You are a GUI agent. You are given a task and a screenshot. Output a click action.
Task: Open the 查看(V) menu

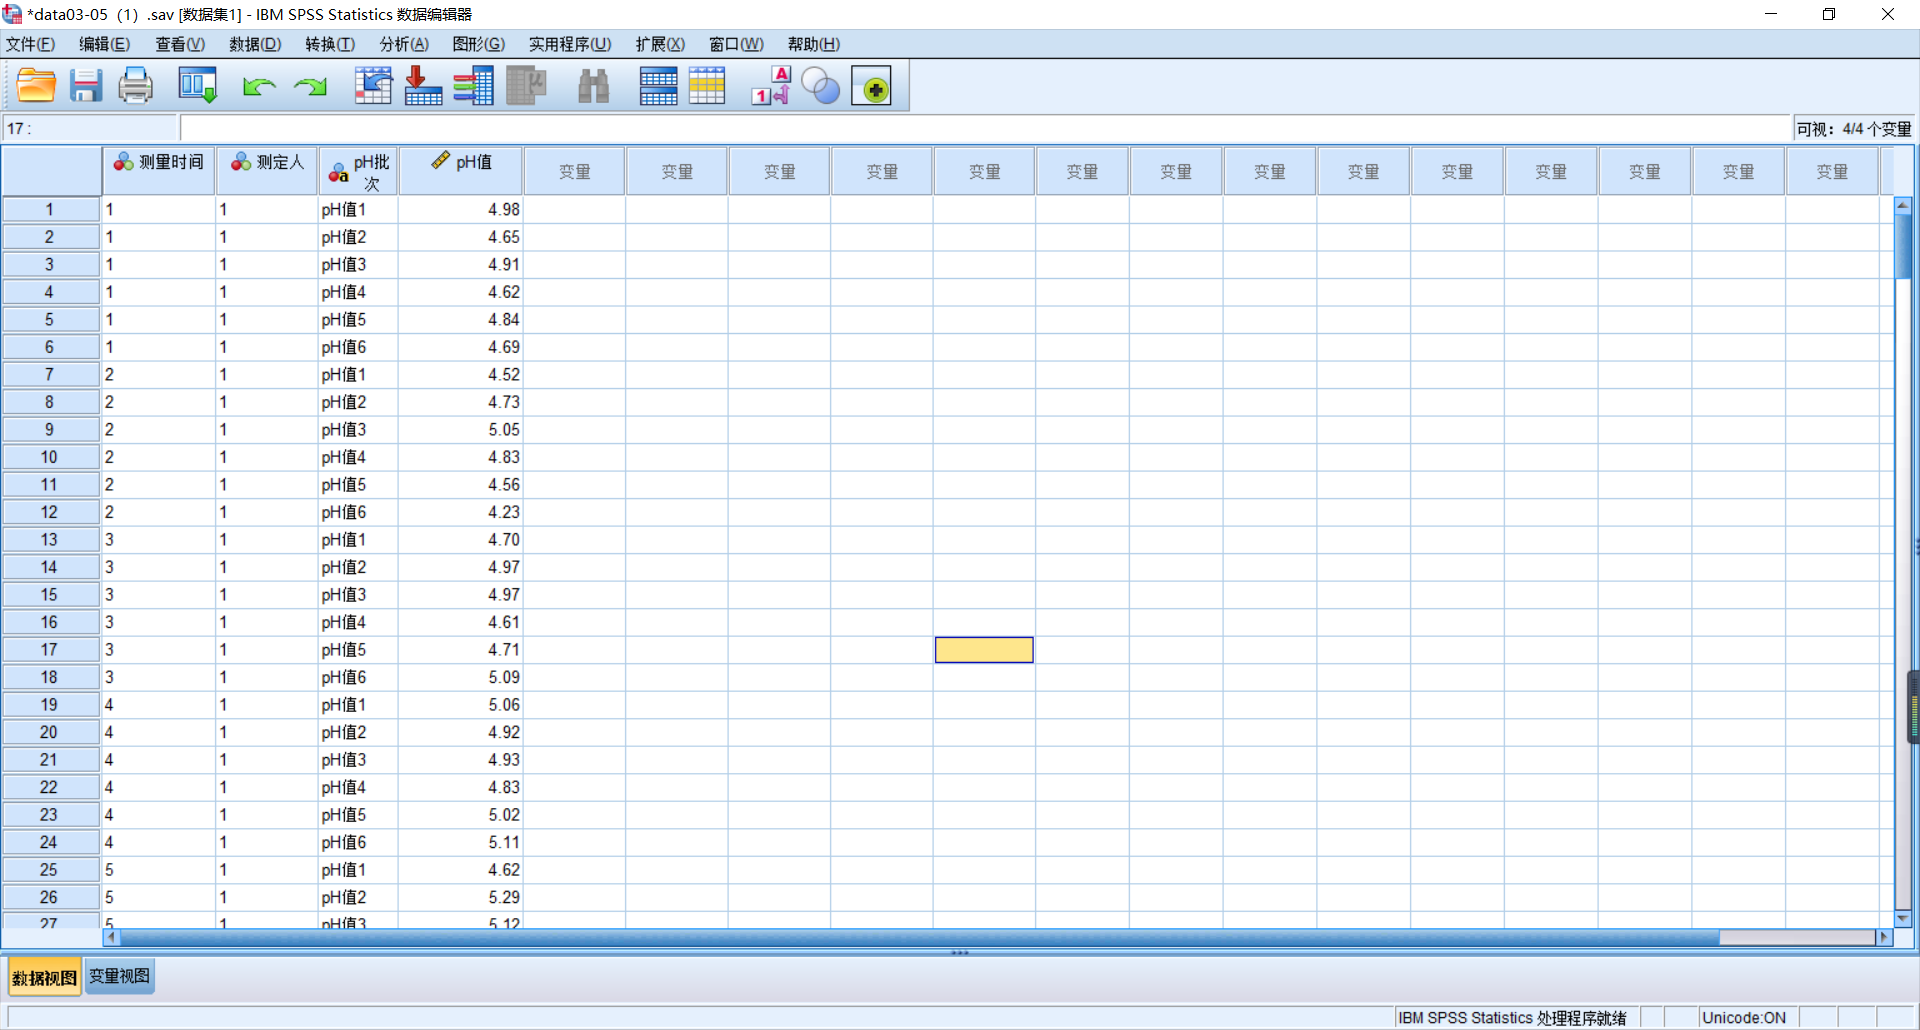(180, 44)
